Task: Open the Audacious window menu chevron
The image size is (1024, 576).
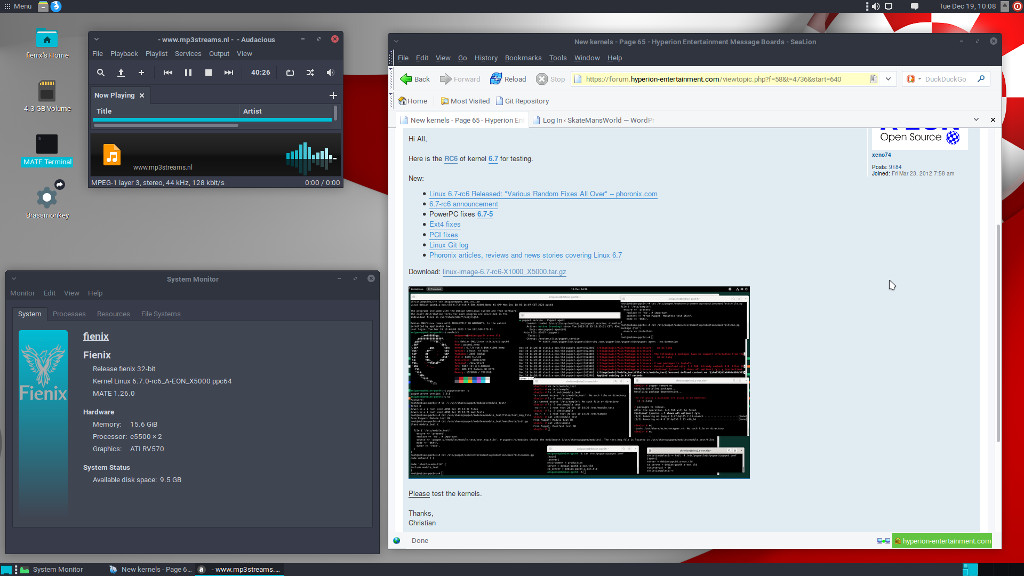Action: [97, 39]
